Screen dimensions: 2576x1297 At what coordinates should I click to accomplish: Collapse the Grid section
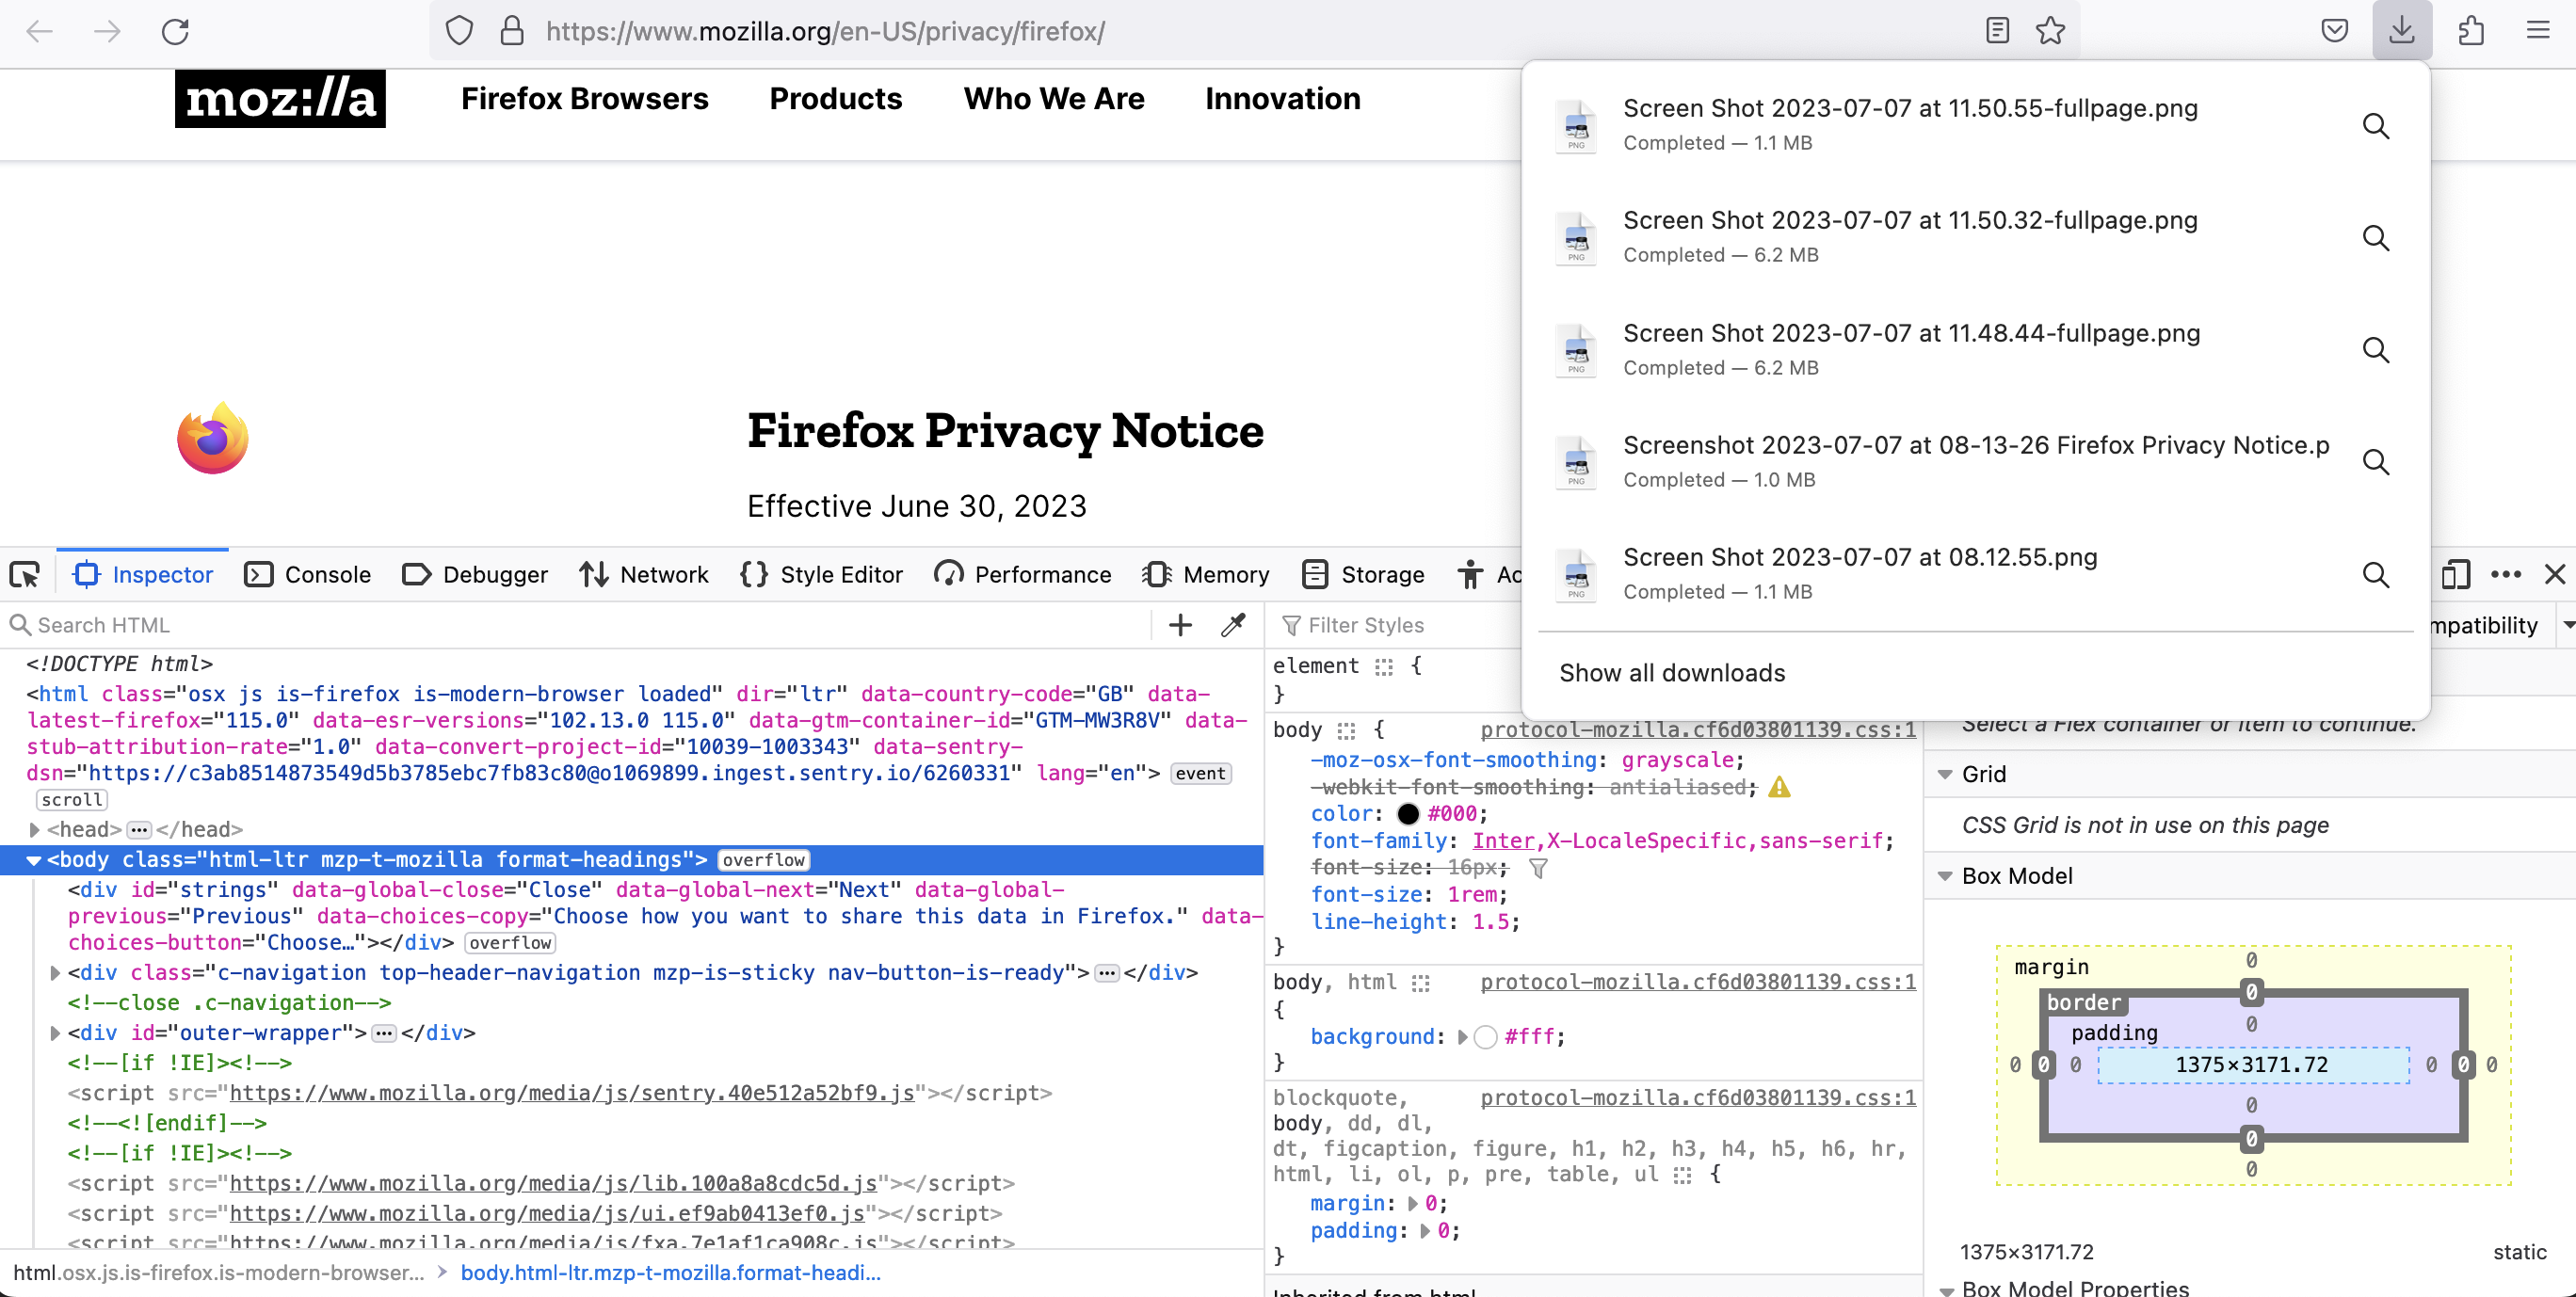pyautogui.click(x=1946, y=774)
